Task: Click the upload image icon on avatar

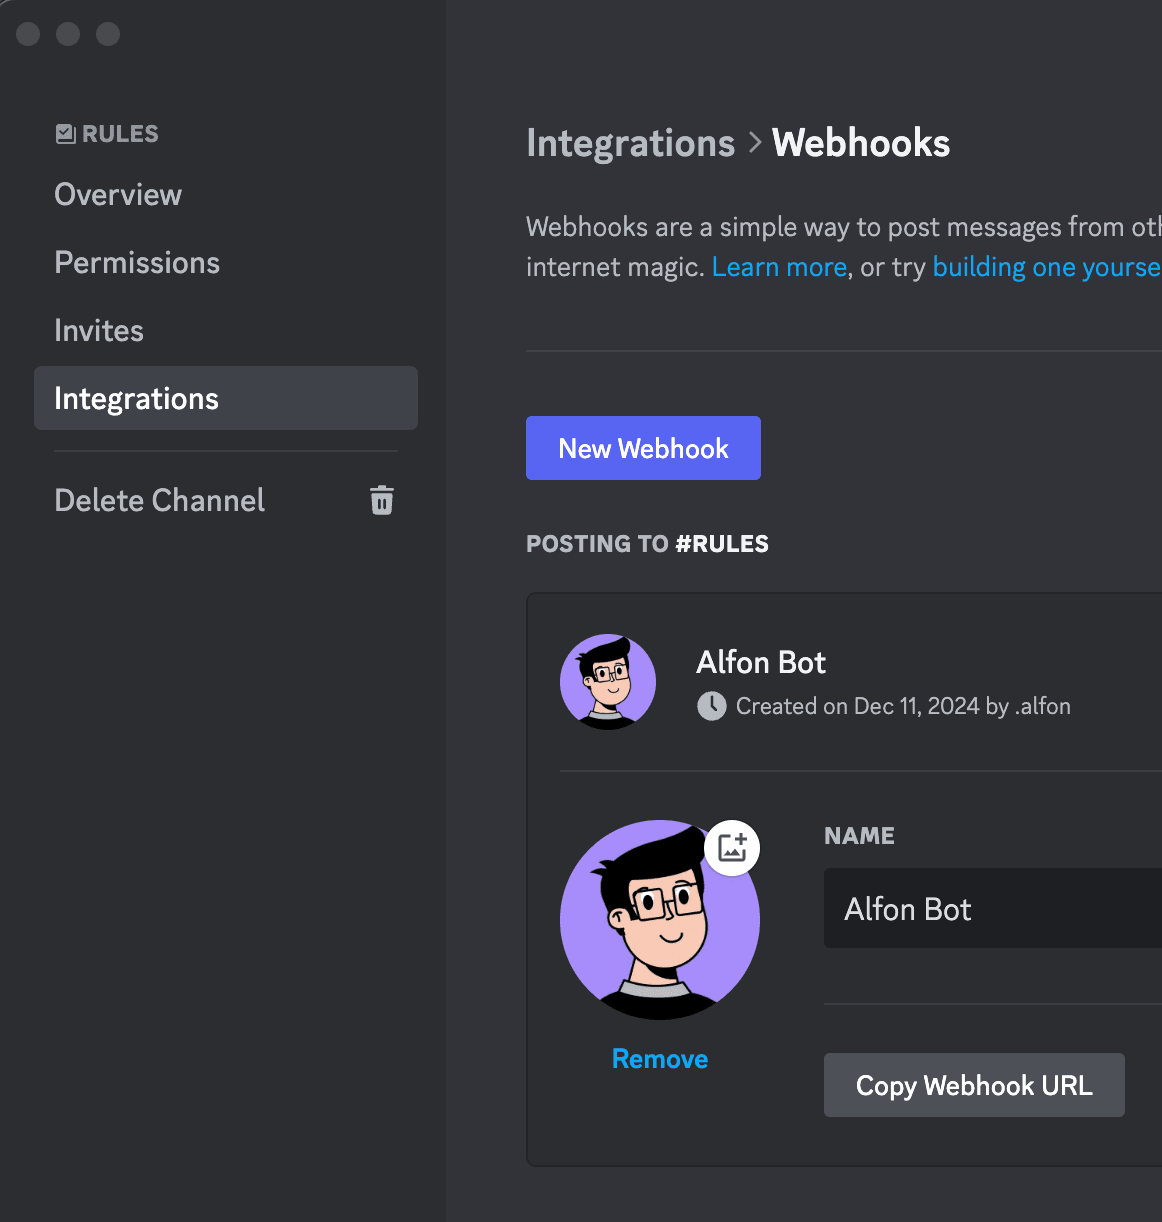Action: point(732,848)
